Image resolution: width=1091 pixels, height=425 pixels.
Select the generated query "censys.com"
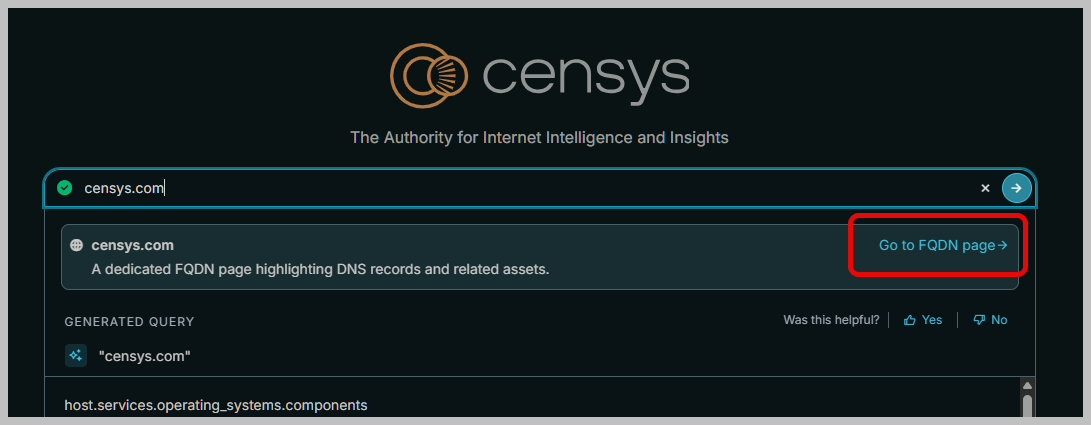tap(145, 356)
